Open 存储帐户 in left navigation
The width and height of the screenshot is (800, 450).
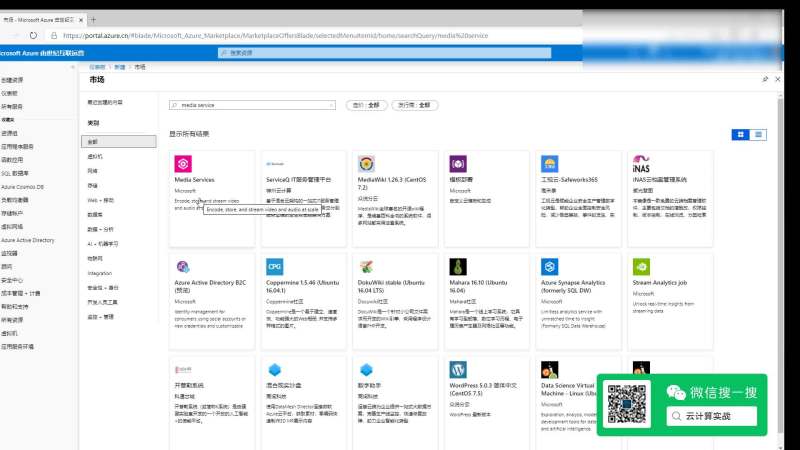coord(12,213)
